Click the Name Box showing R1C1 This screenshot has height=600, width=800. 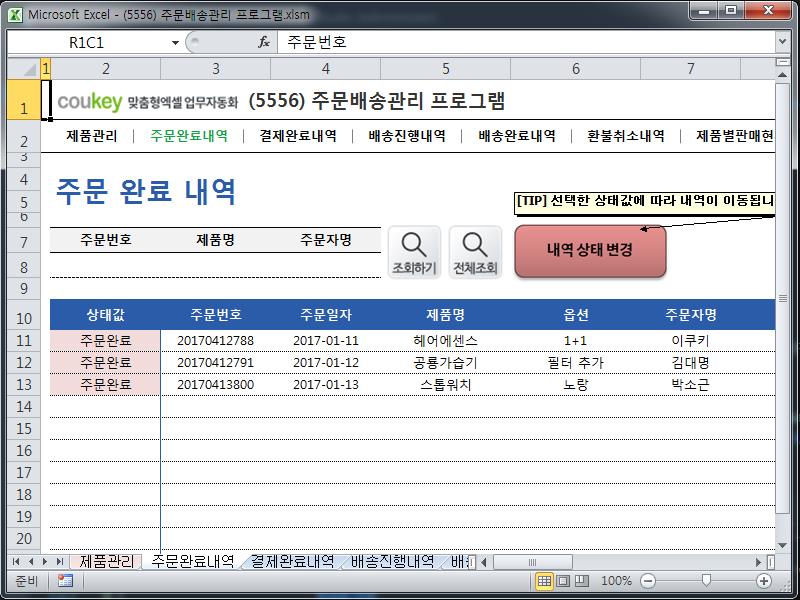(87, 42)
